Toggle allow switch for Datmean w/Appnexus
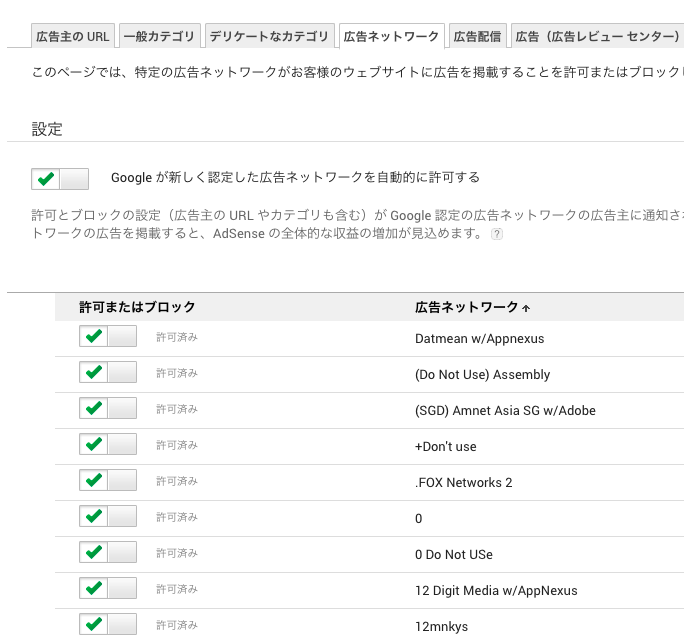 tap(108, 336)
